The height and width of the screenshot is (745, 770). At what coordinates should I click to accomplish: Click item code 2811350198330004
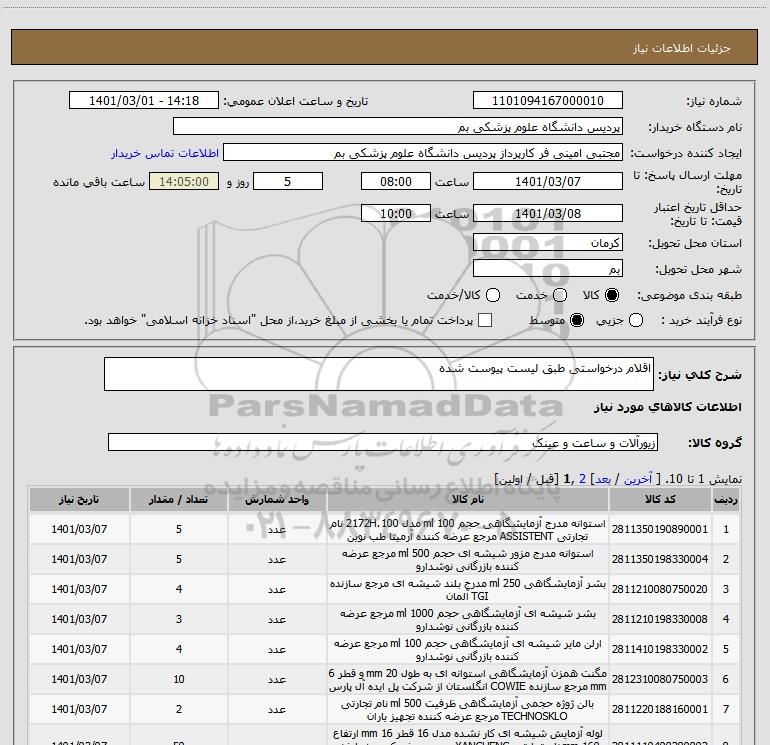pos(660,559)
